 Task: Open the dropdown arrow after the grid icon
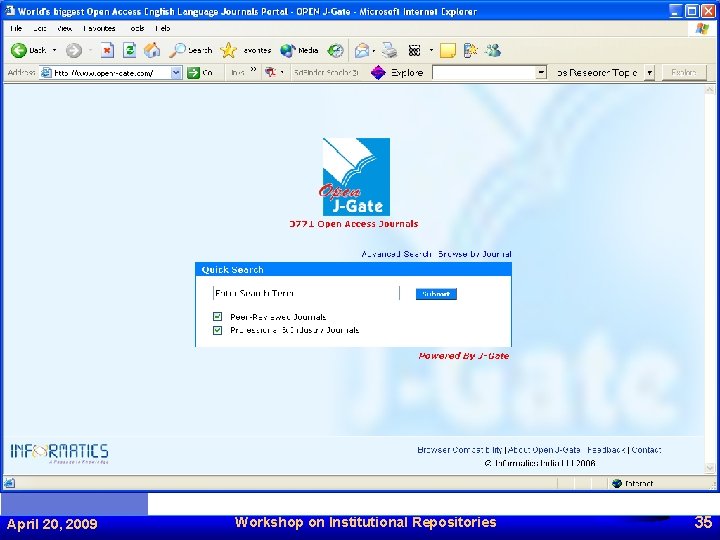point(431,50)
